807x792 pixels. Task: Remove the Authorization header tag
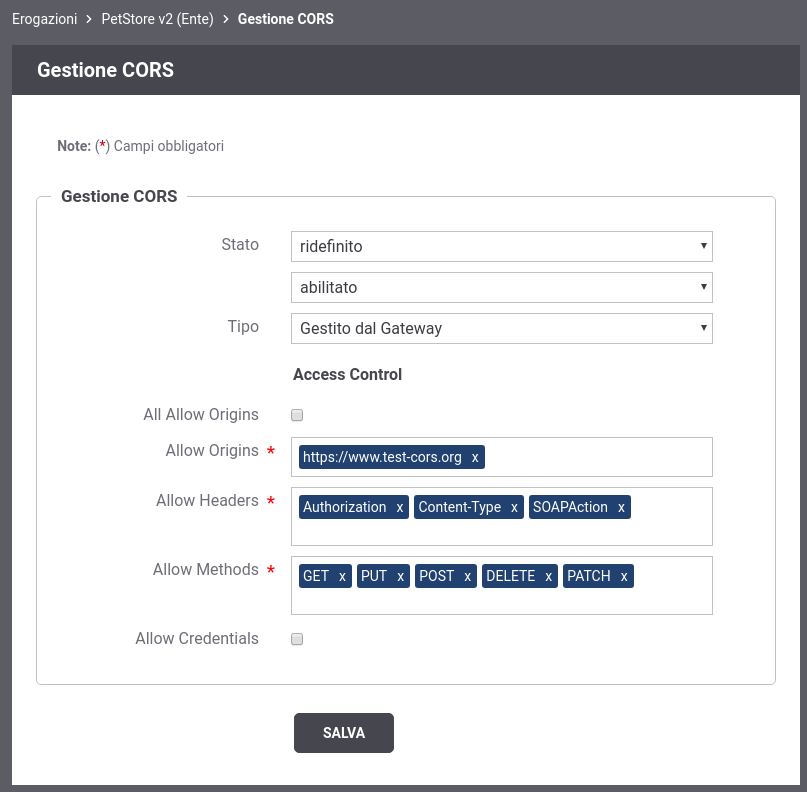click(399, 507)
